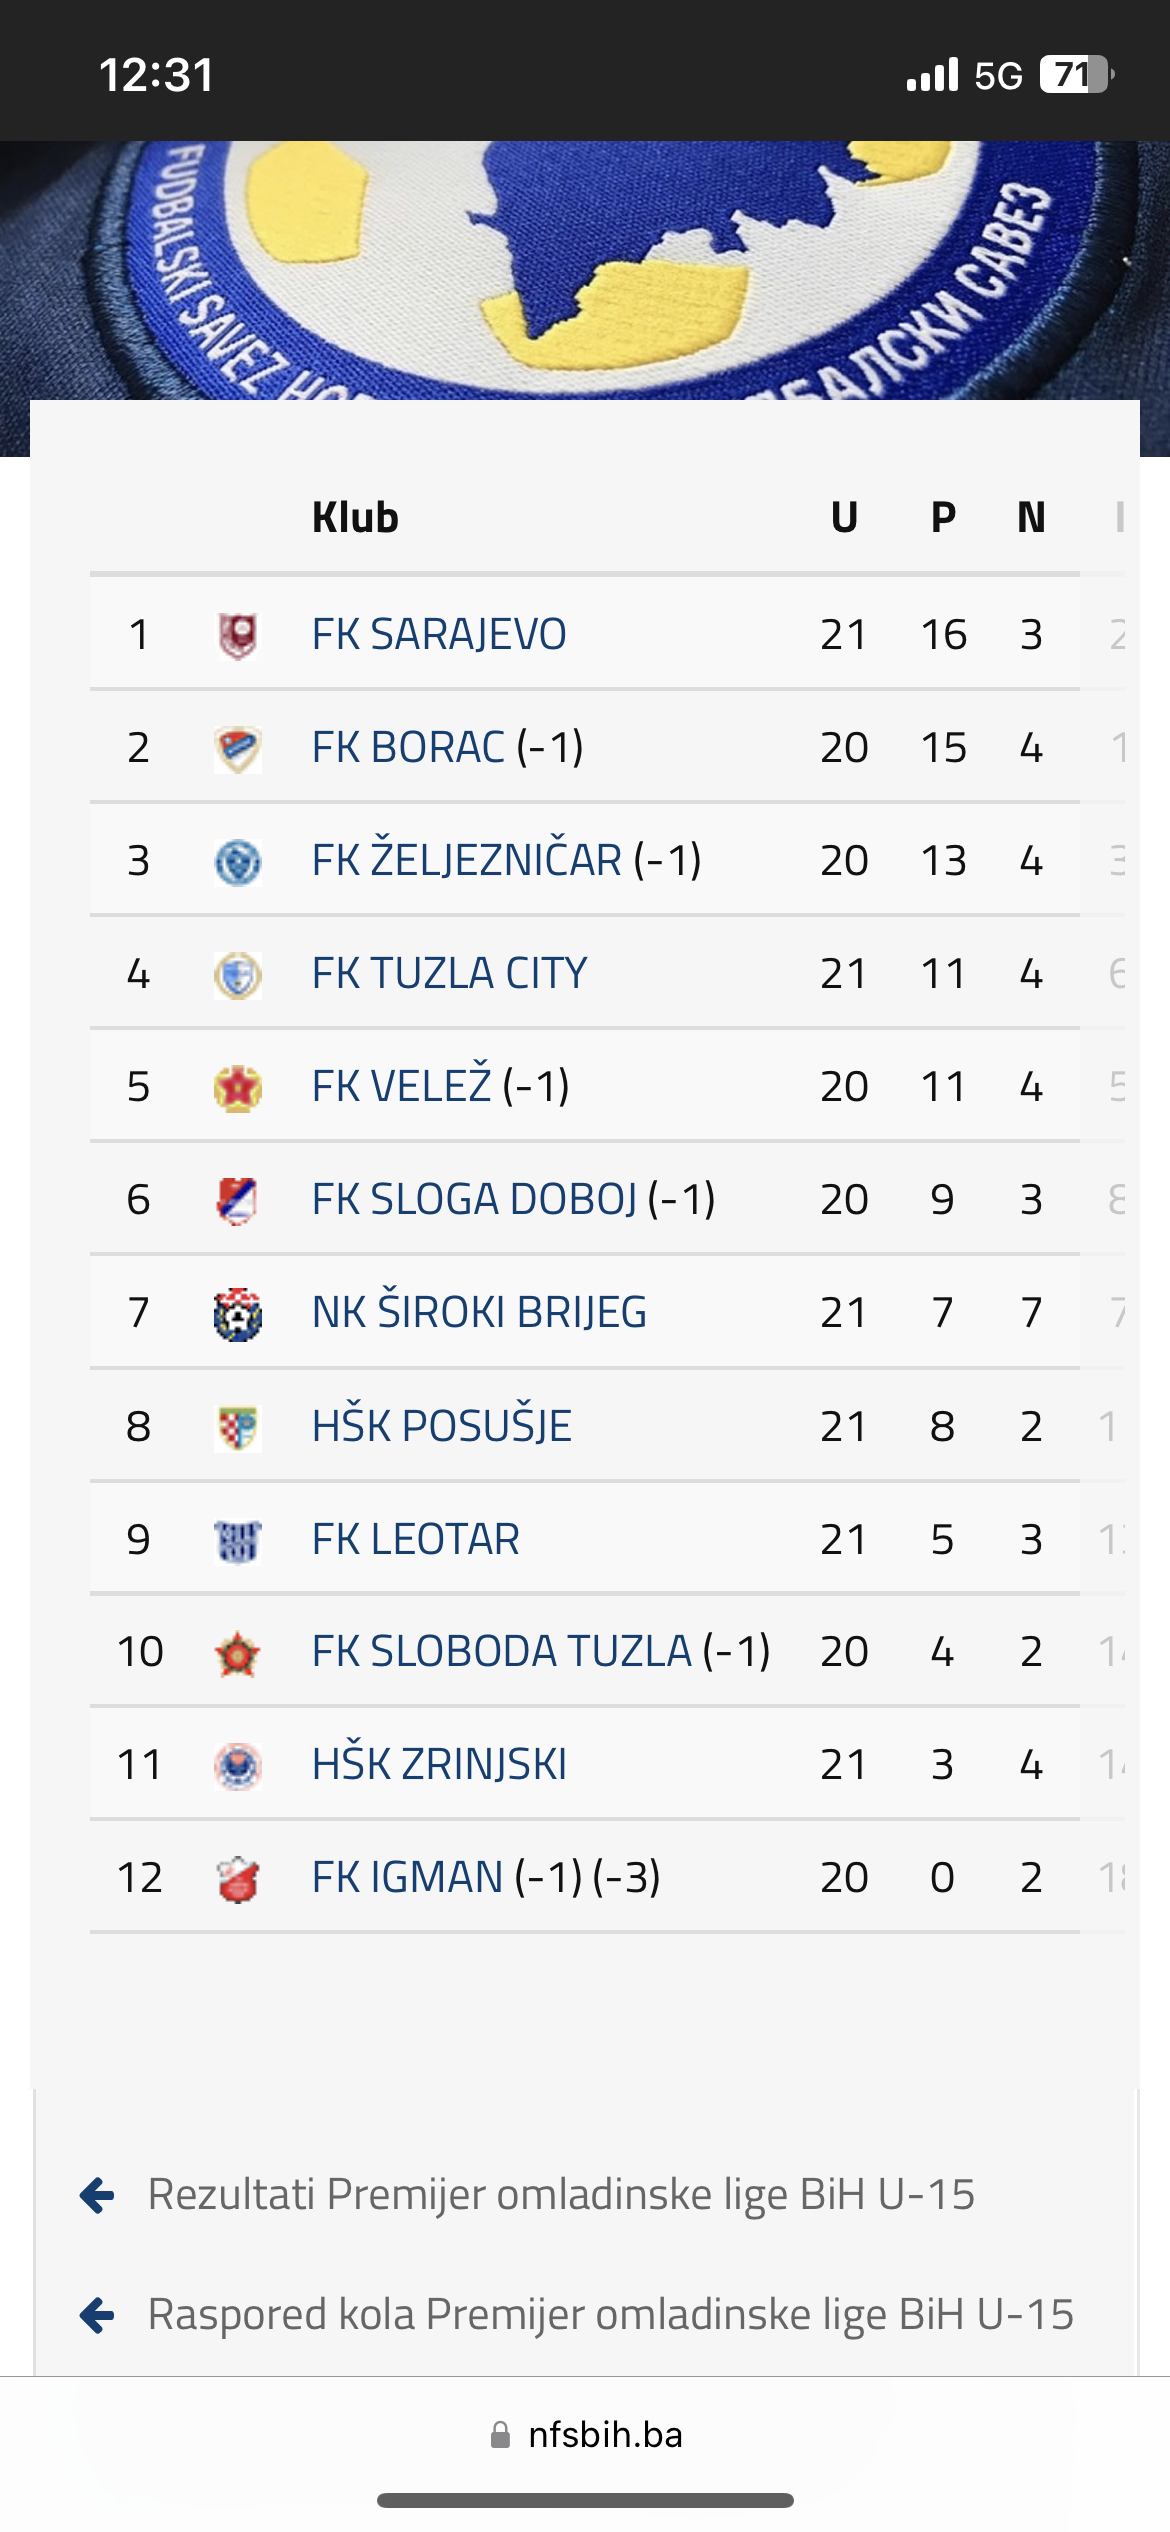
Task: Tap the FK Željezničar club crest
Action: coord(238,862)
